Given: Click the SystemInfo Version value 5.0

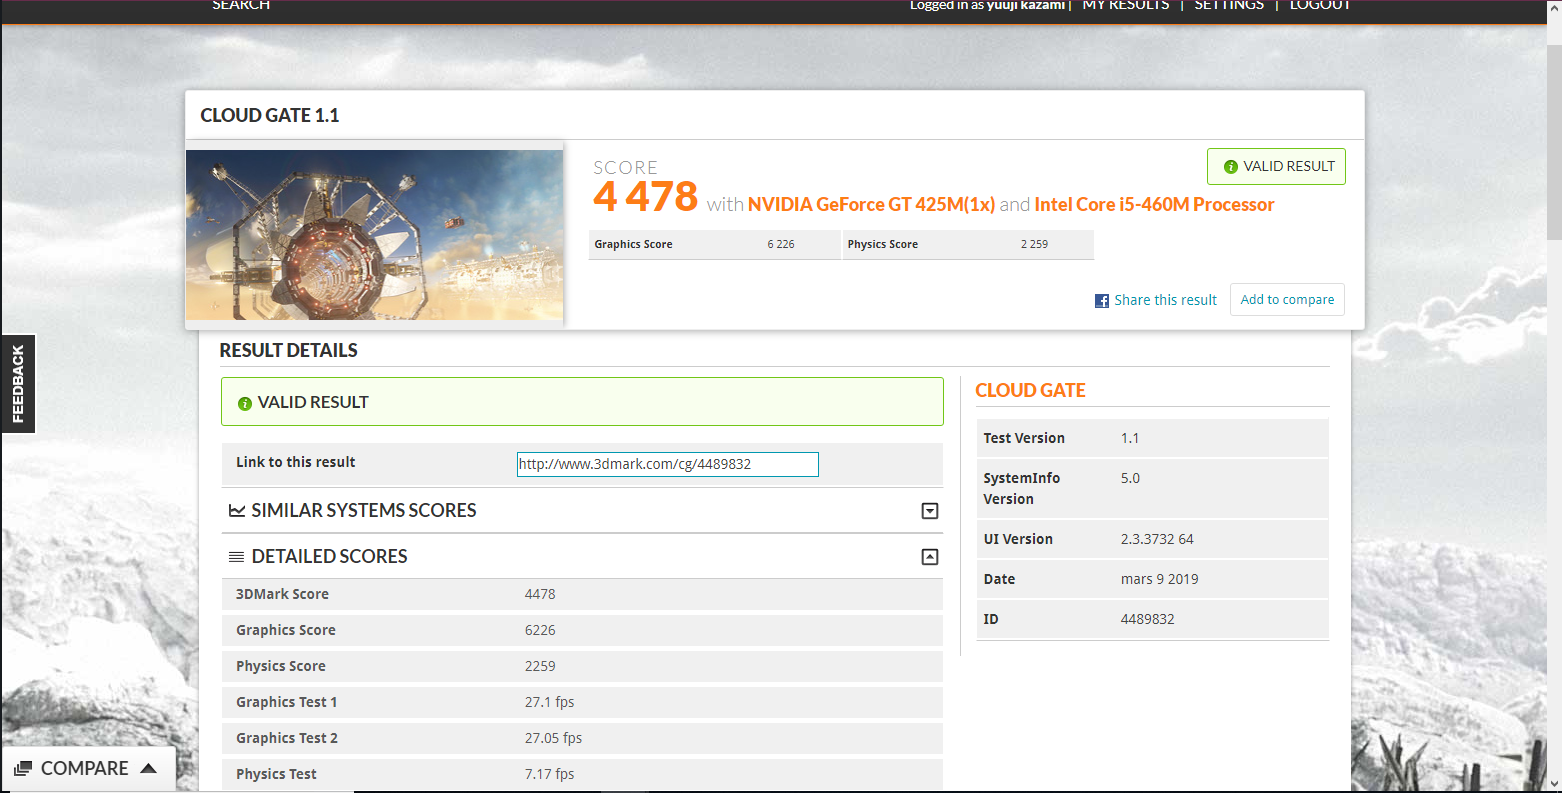Looking at the screenshot, I should tap(1130, 478).
